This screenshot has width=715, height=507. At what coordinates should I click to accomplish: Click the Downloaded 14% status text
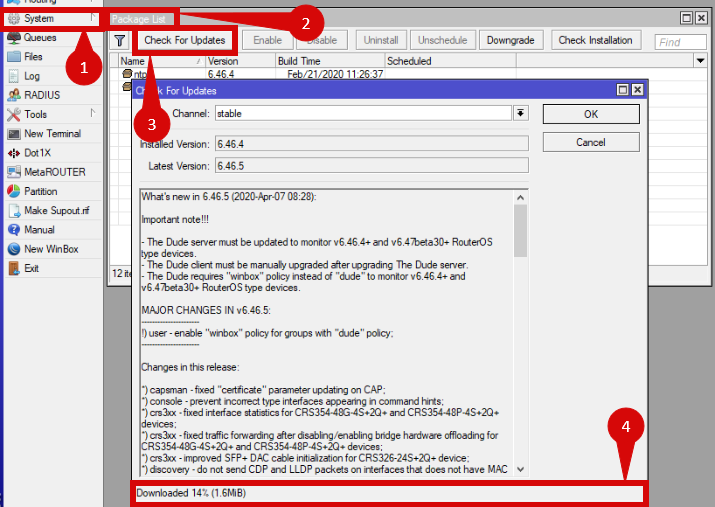[191, 493]
